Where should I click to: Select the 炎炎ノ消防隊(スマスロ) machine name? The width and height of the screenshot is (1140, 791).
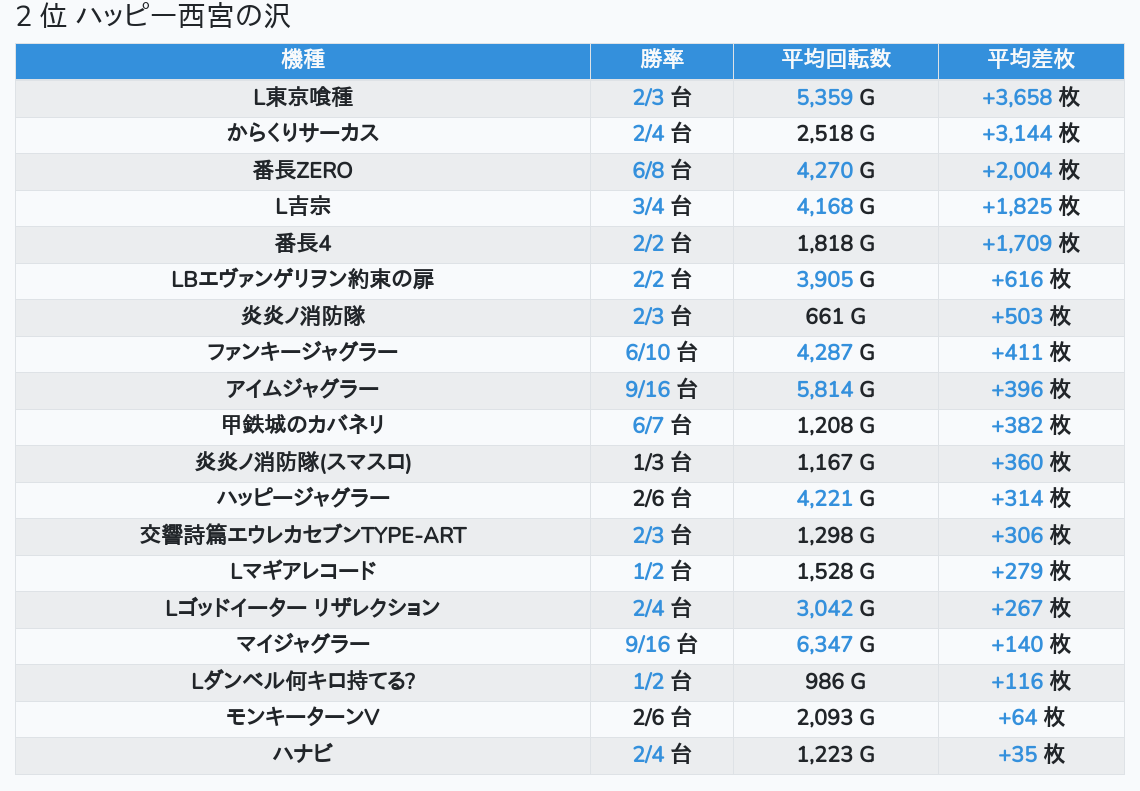pyautogui.click(x=302, y=462)
